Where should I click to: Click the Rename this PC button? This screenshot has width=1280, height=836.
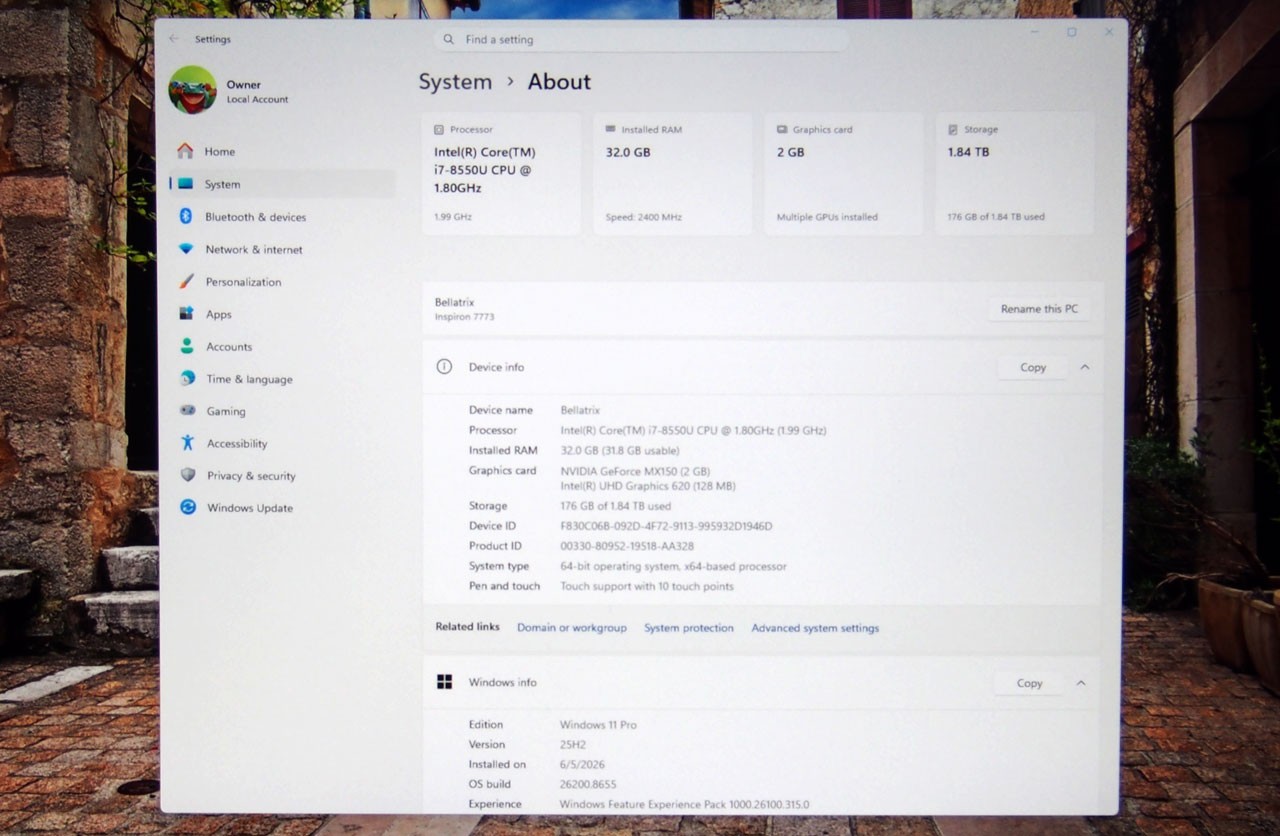coord(1039,309)
